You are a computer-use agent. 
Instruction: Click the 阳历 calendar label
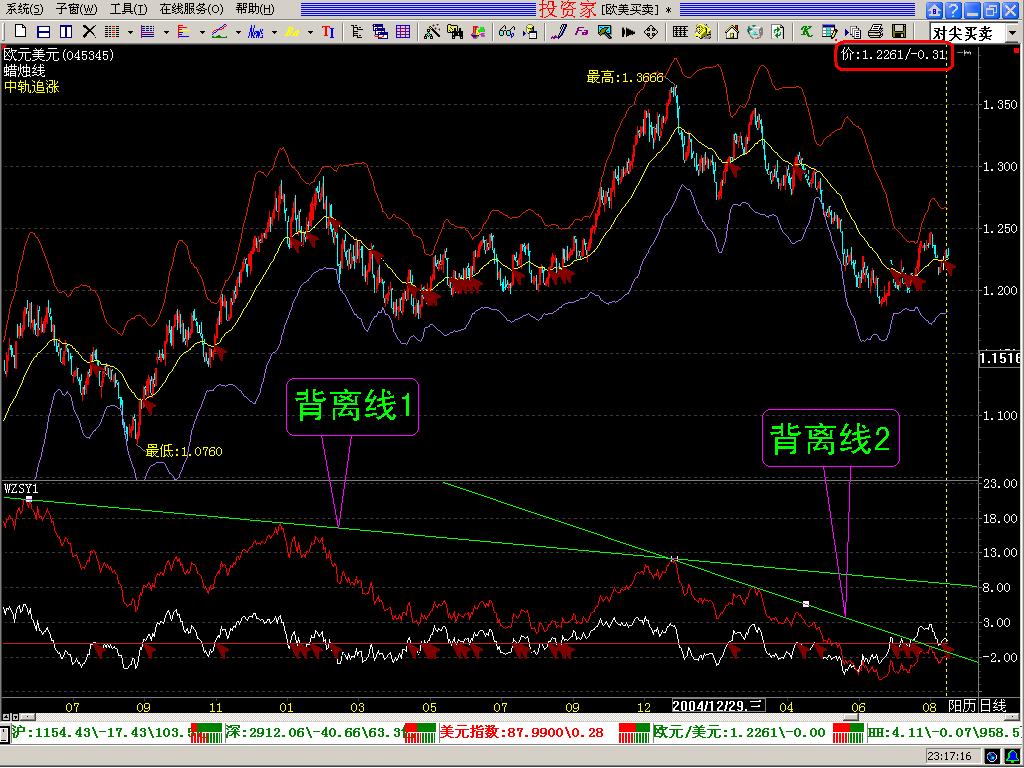963,705
